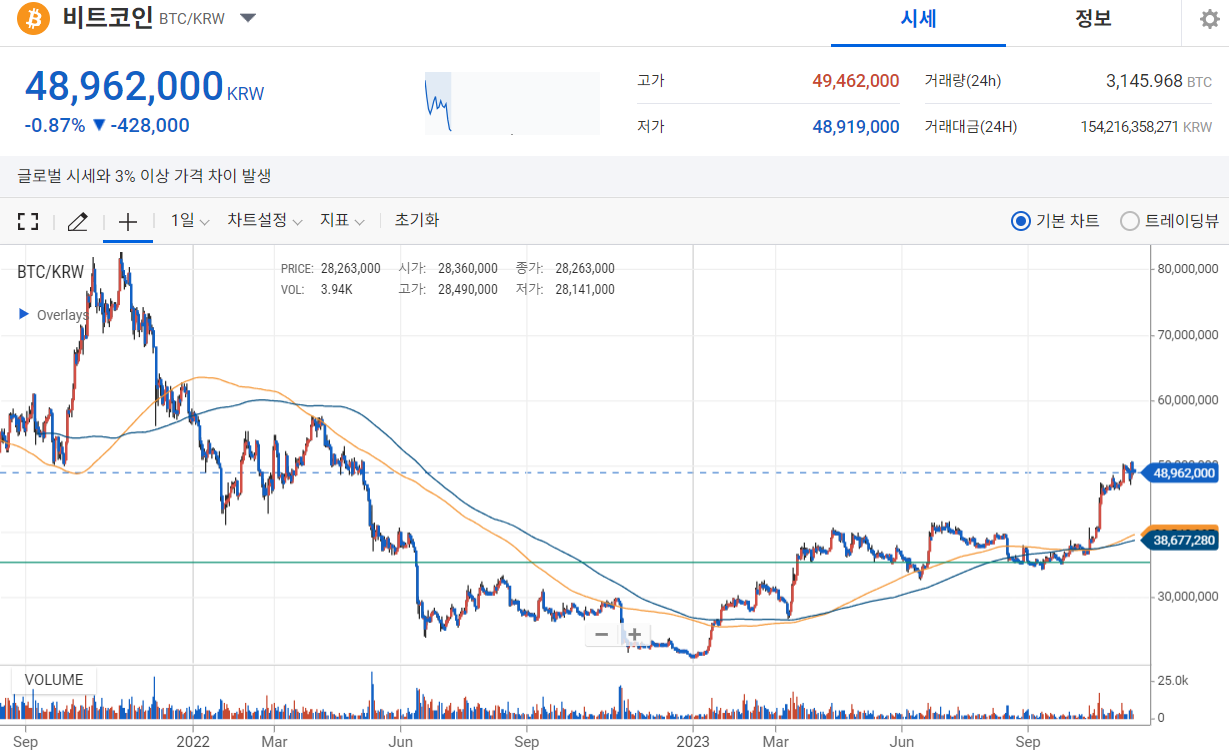This screenshot has width=1229, height=755.
Task: Click the 80,000,000 price axis label
Action: [x=1187, y=269]
